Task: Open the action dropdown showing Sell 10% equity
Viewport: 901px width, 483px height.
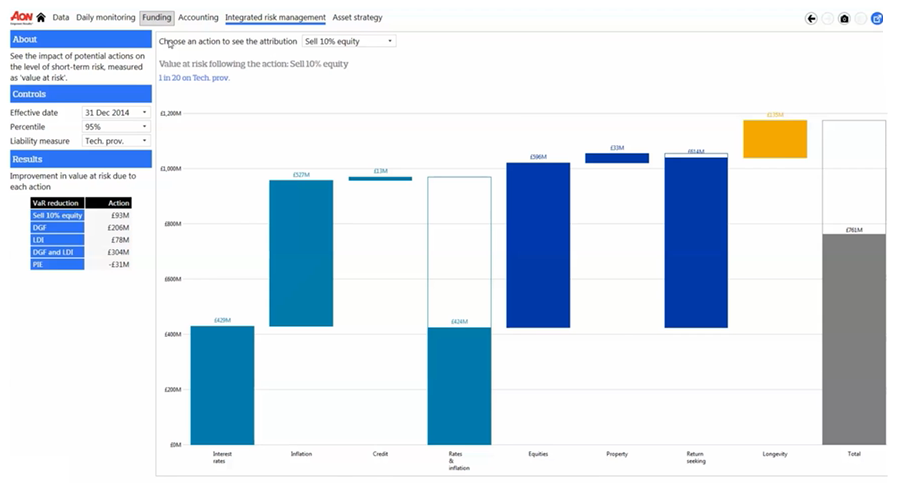Action: 349,41
